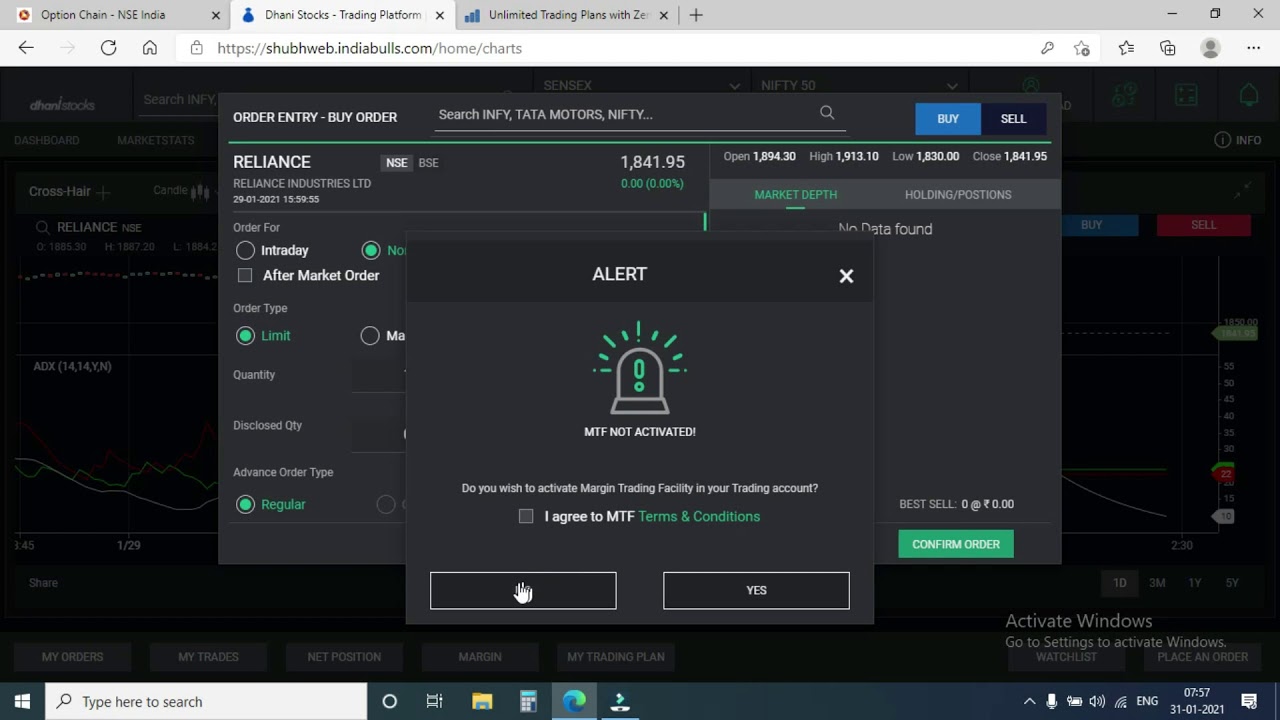The height and width of the screenshot is (720, 1280).
Task: Open the NET POSITION bottom tab
Action: coord(344,657)
